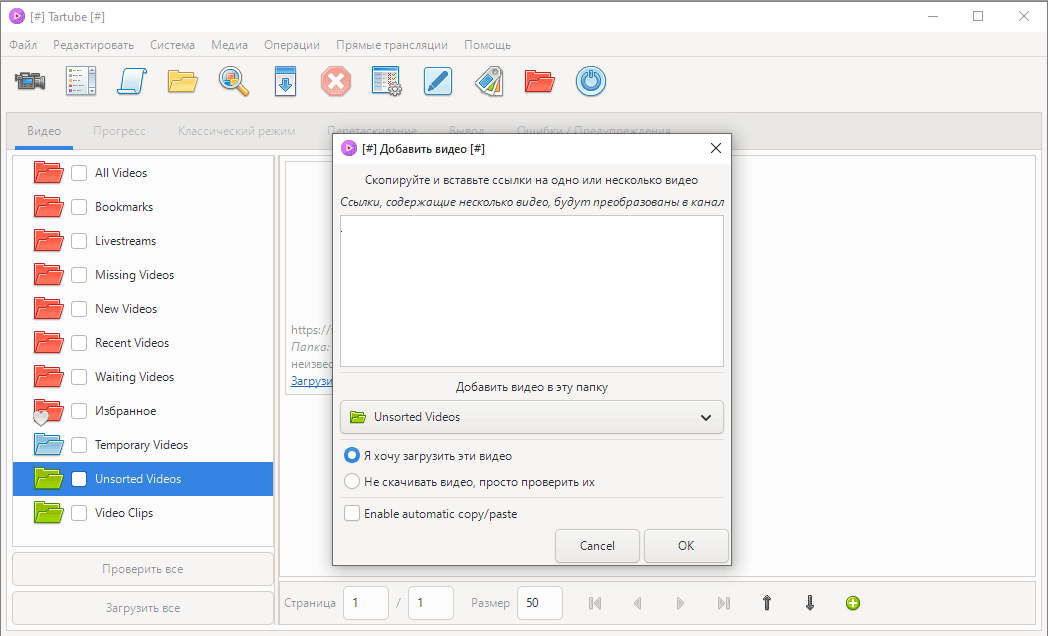Click the add playlist scroll icon
The height and width of the screenshot is (636, 1048).
[132, 82]
